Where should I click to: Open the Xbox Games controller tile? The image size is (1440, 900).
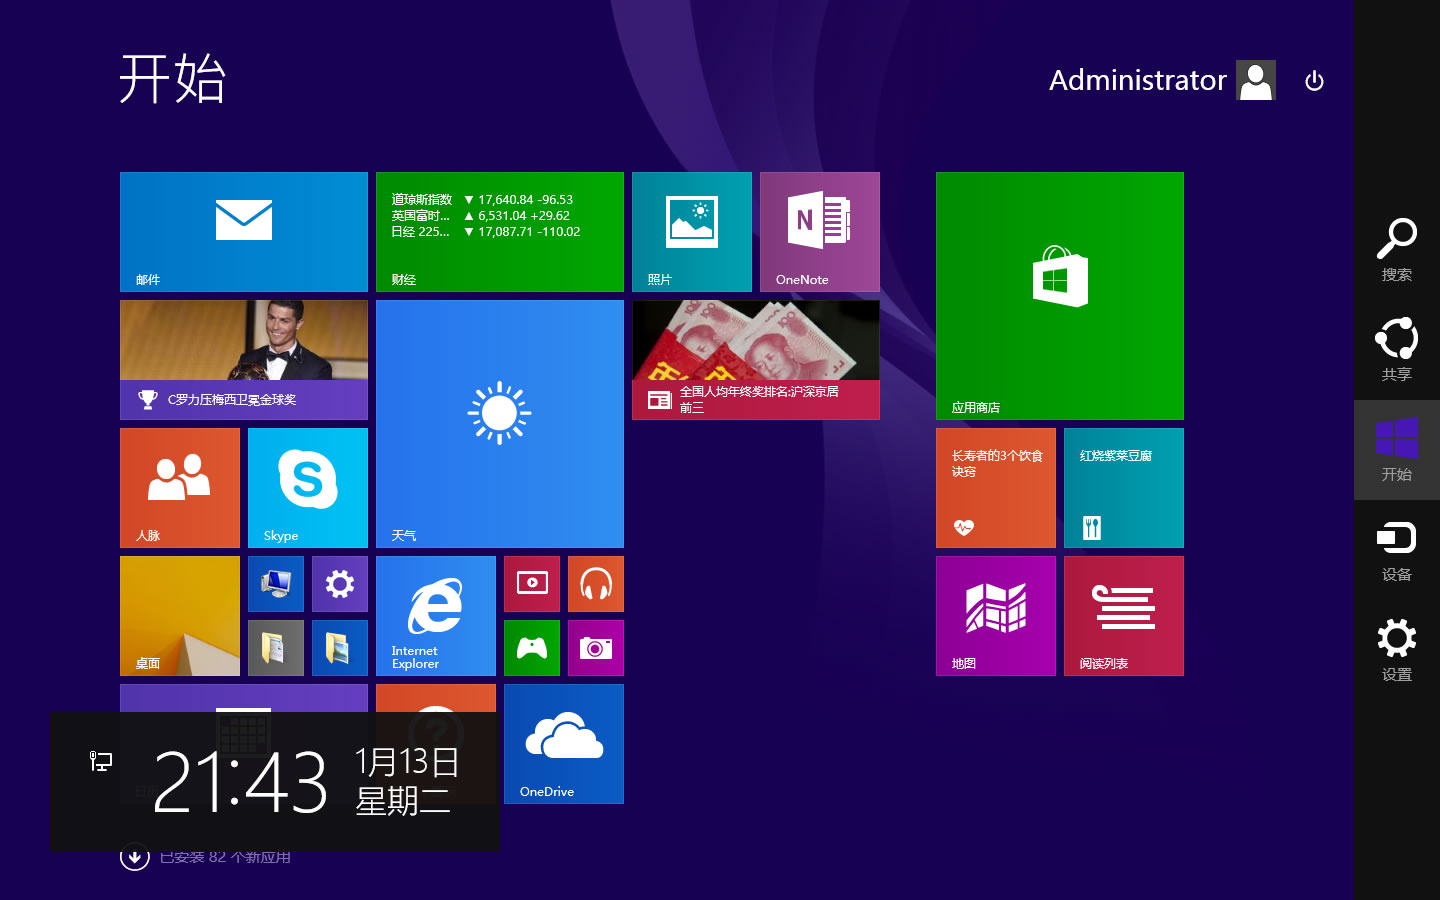pos(532,648)
